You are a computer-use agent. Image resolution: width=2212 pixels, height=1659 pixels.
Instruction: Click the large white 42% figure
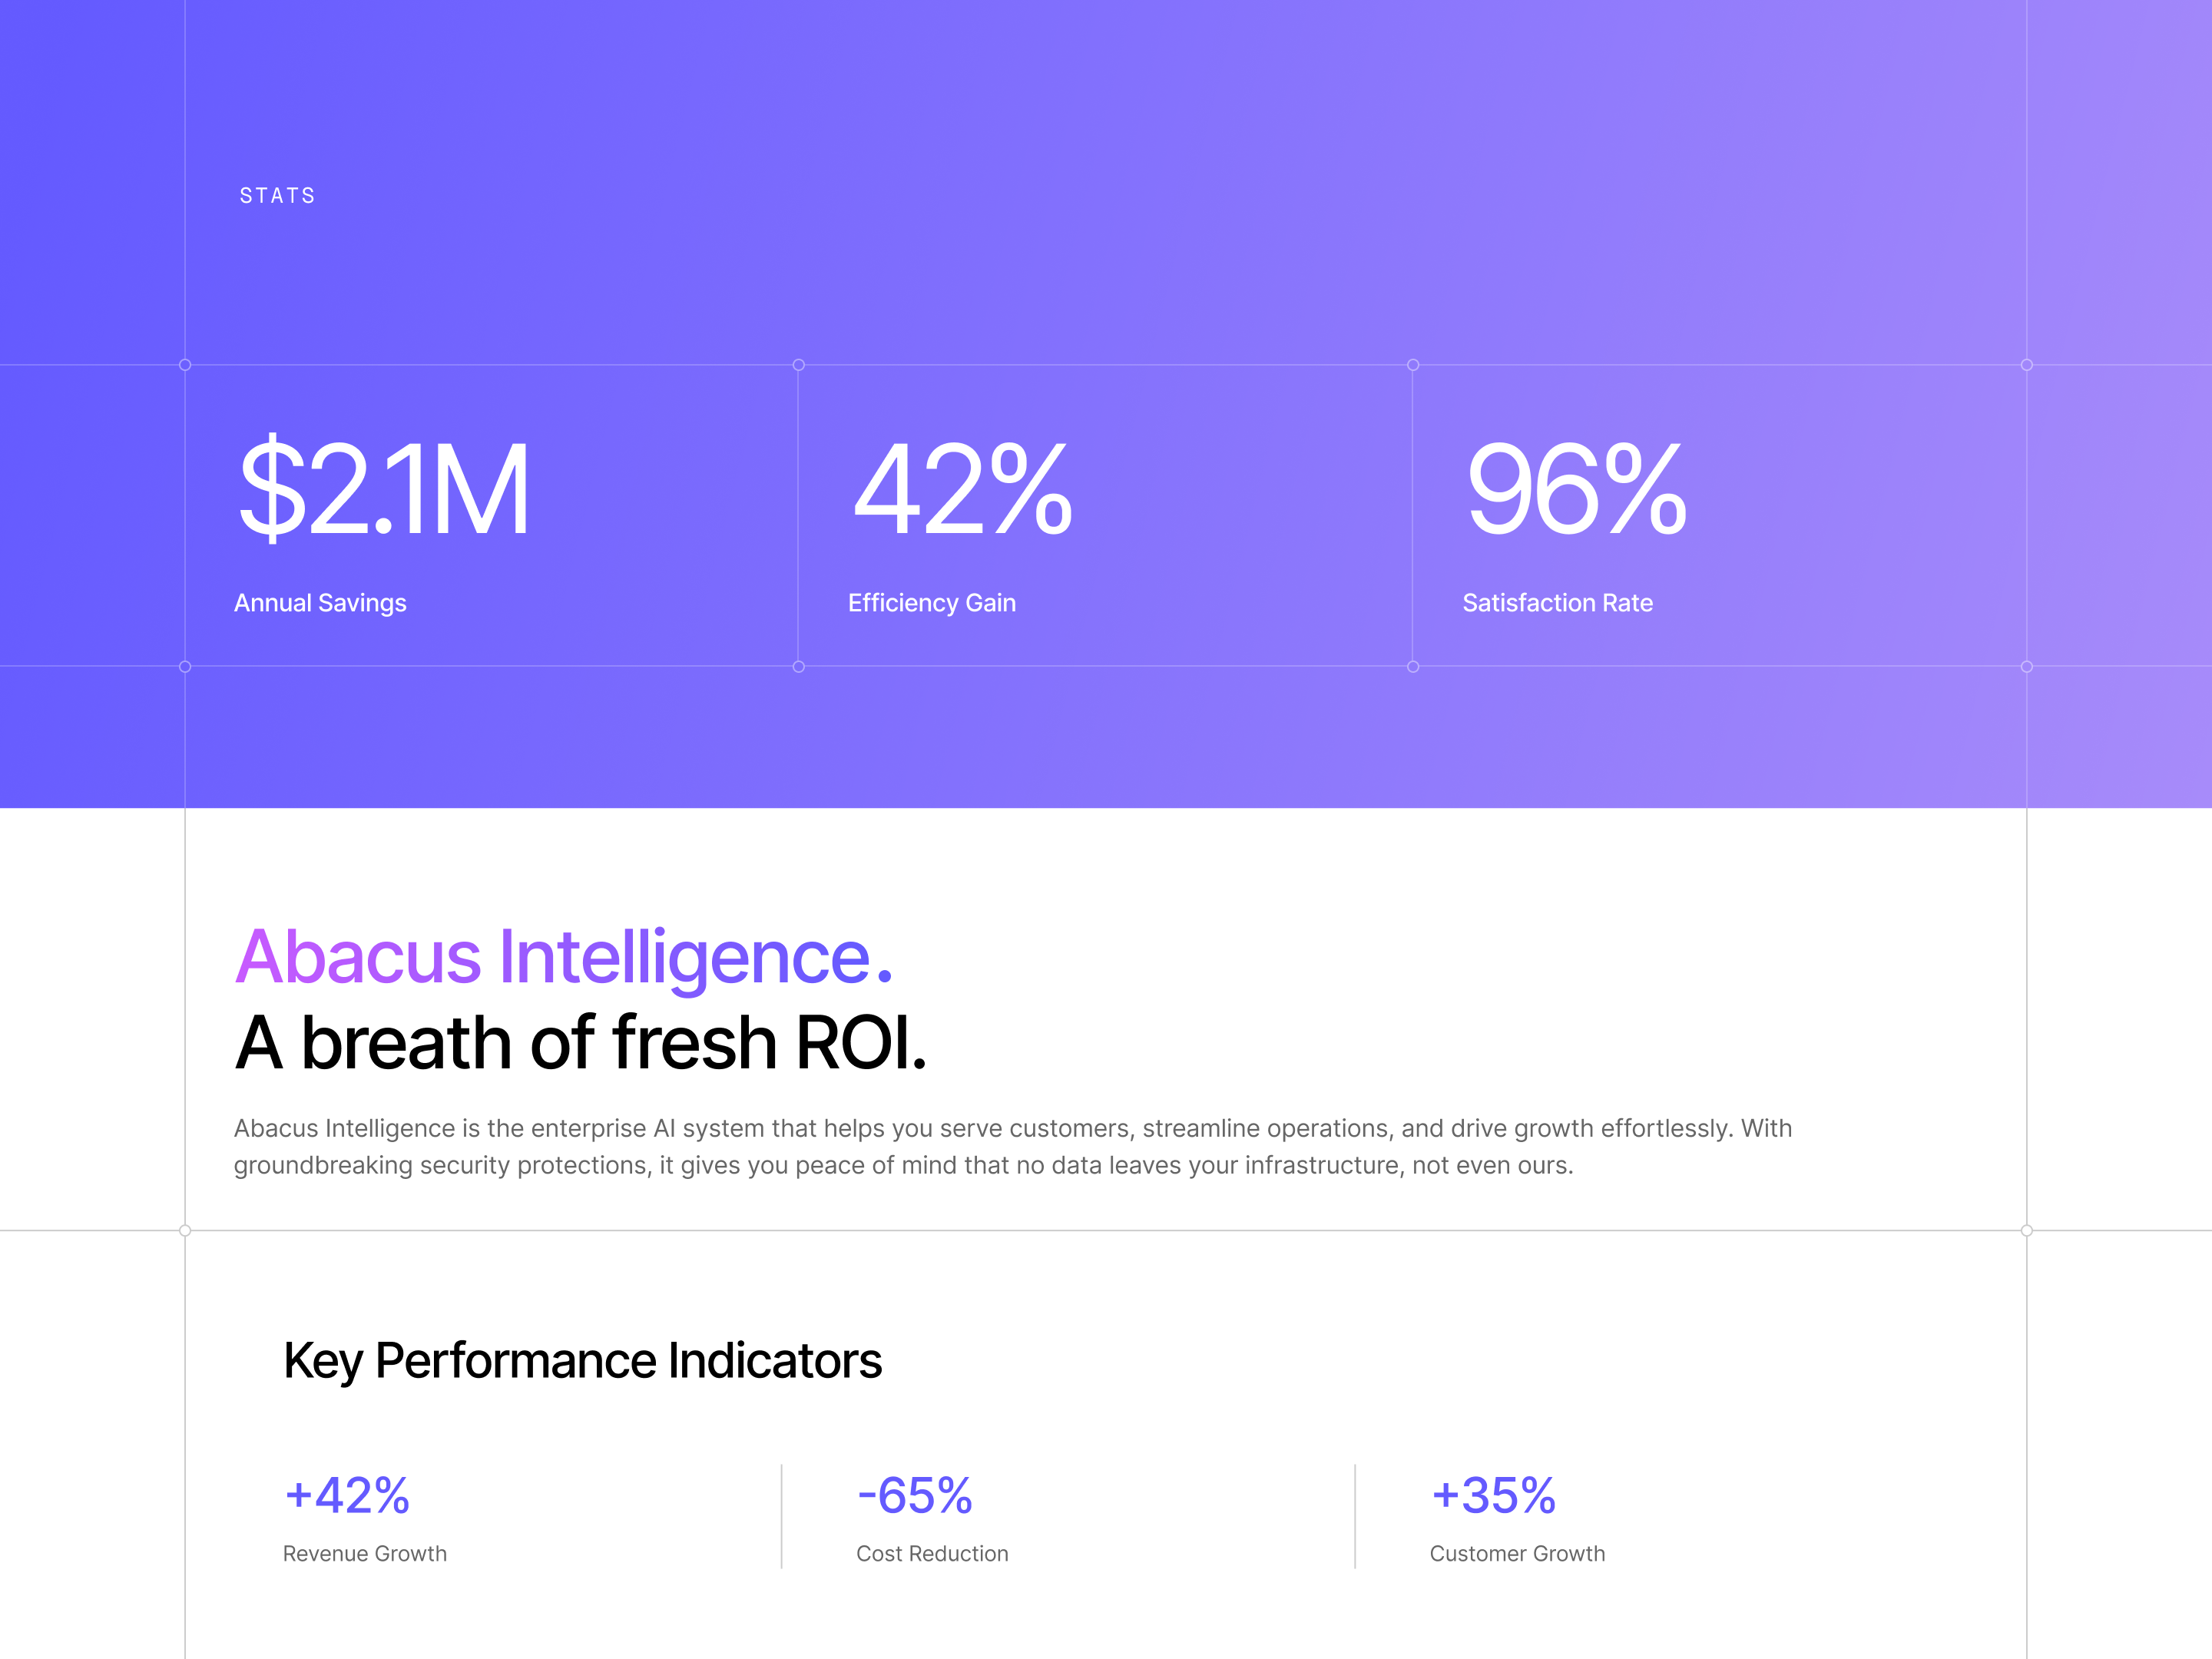962,490
